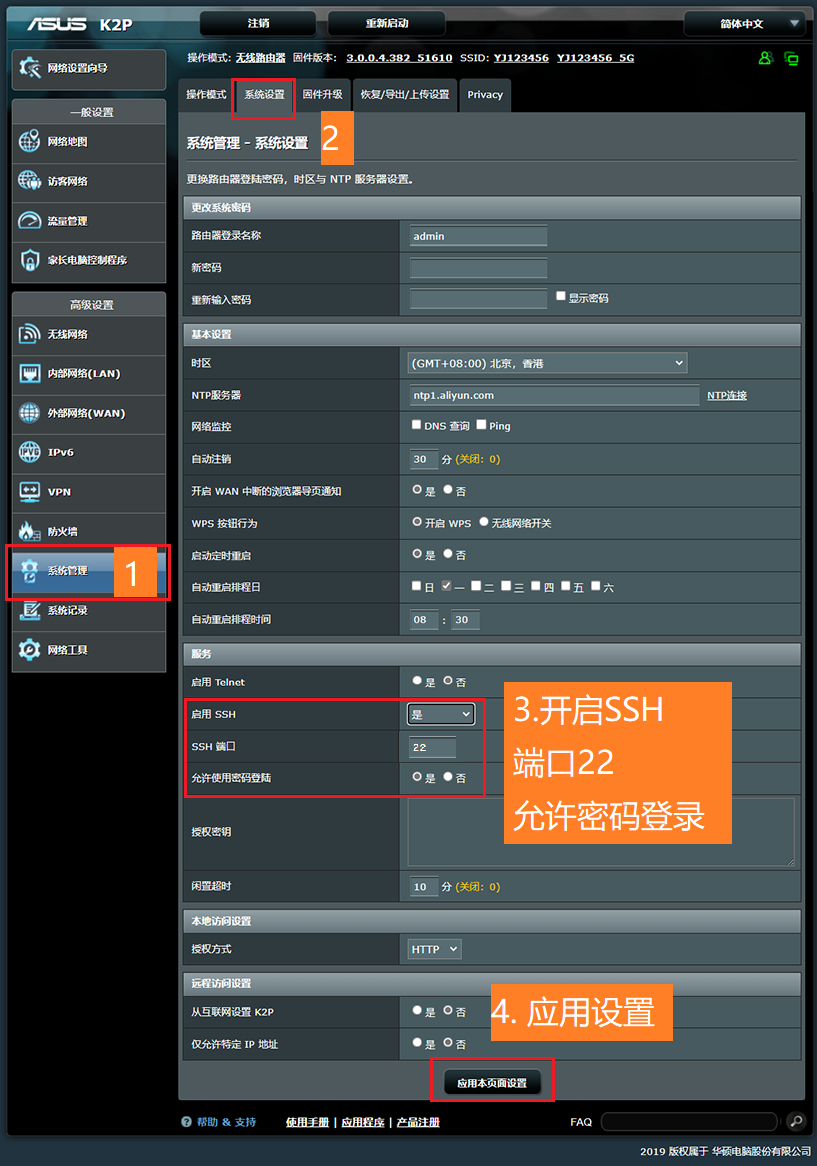Screen dimensions: 817x1166
Task: Click the traffic management gauge icon
Action: [x=30, y=221]
